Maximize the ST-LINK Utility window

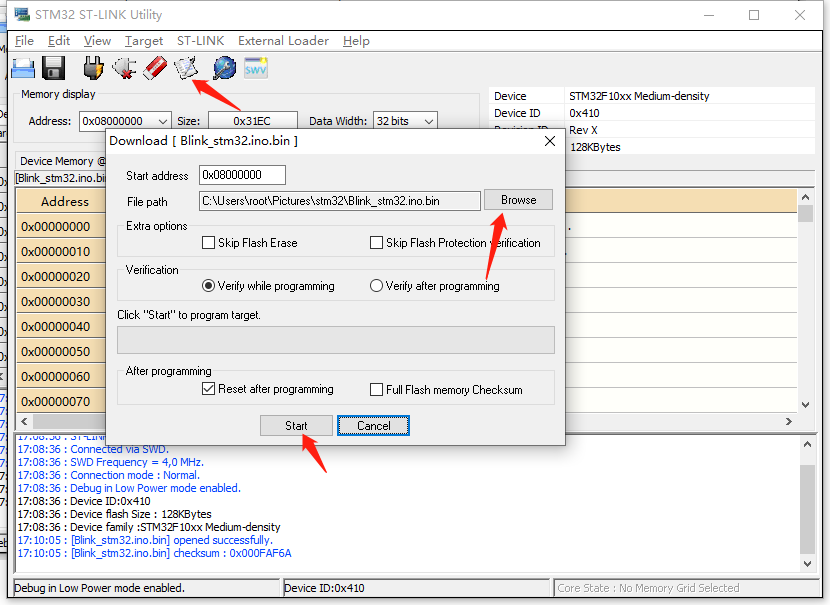tap(754, 15)
